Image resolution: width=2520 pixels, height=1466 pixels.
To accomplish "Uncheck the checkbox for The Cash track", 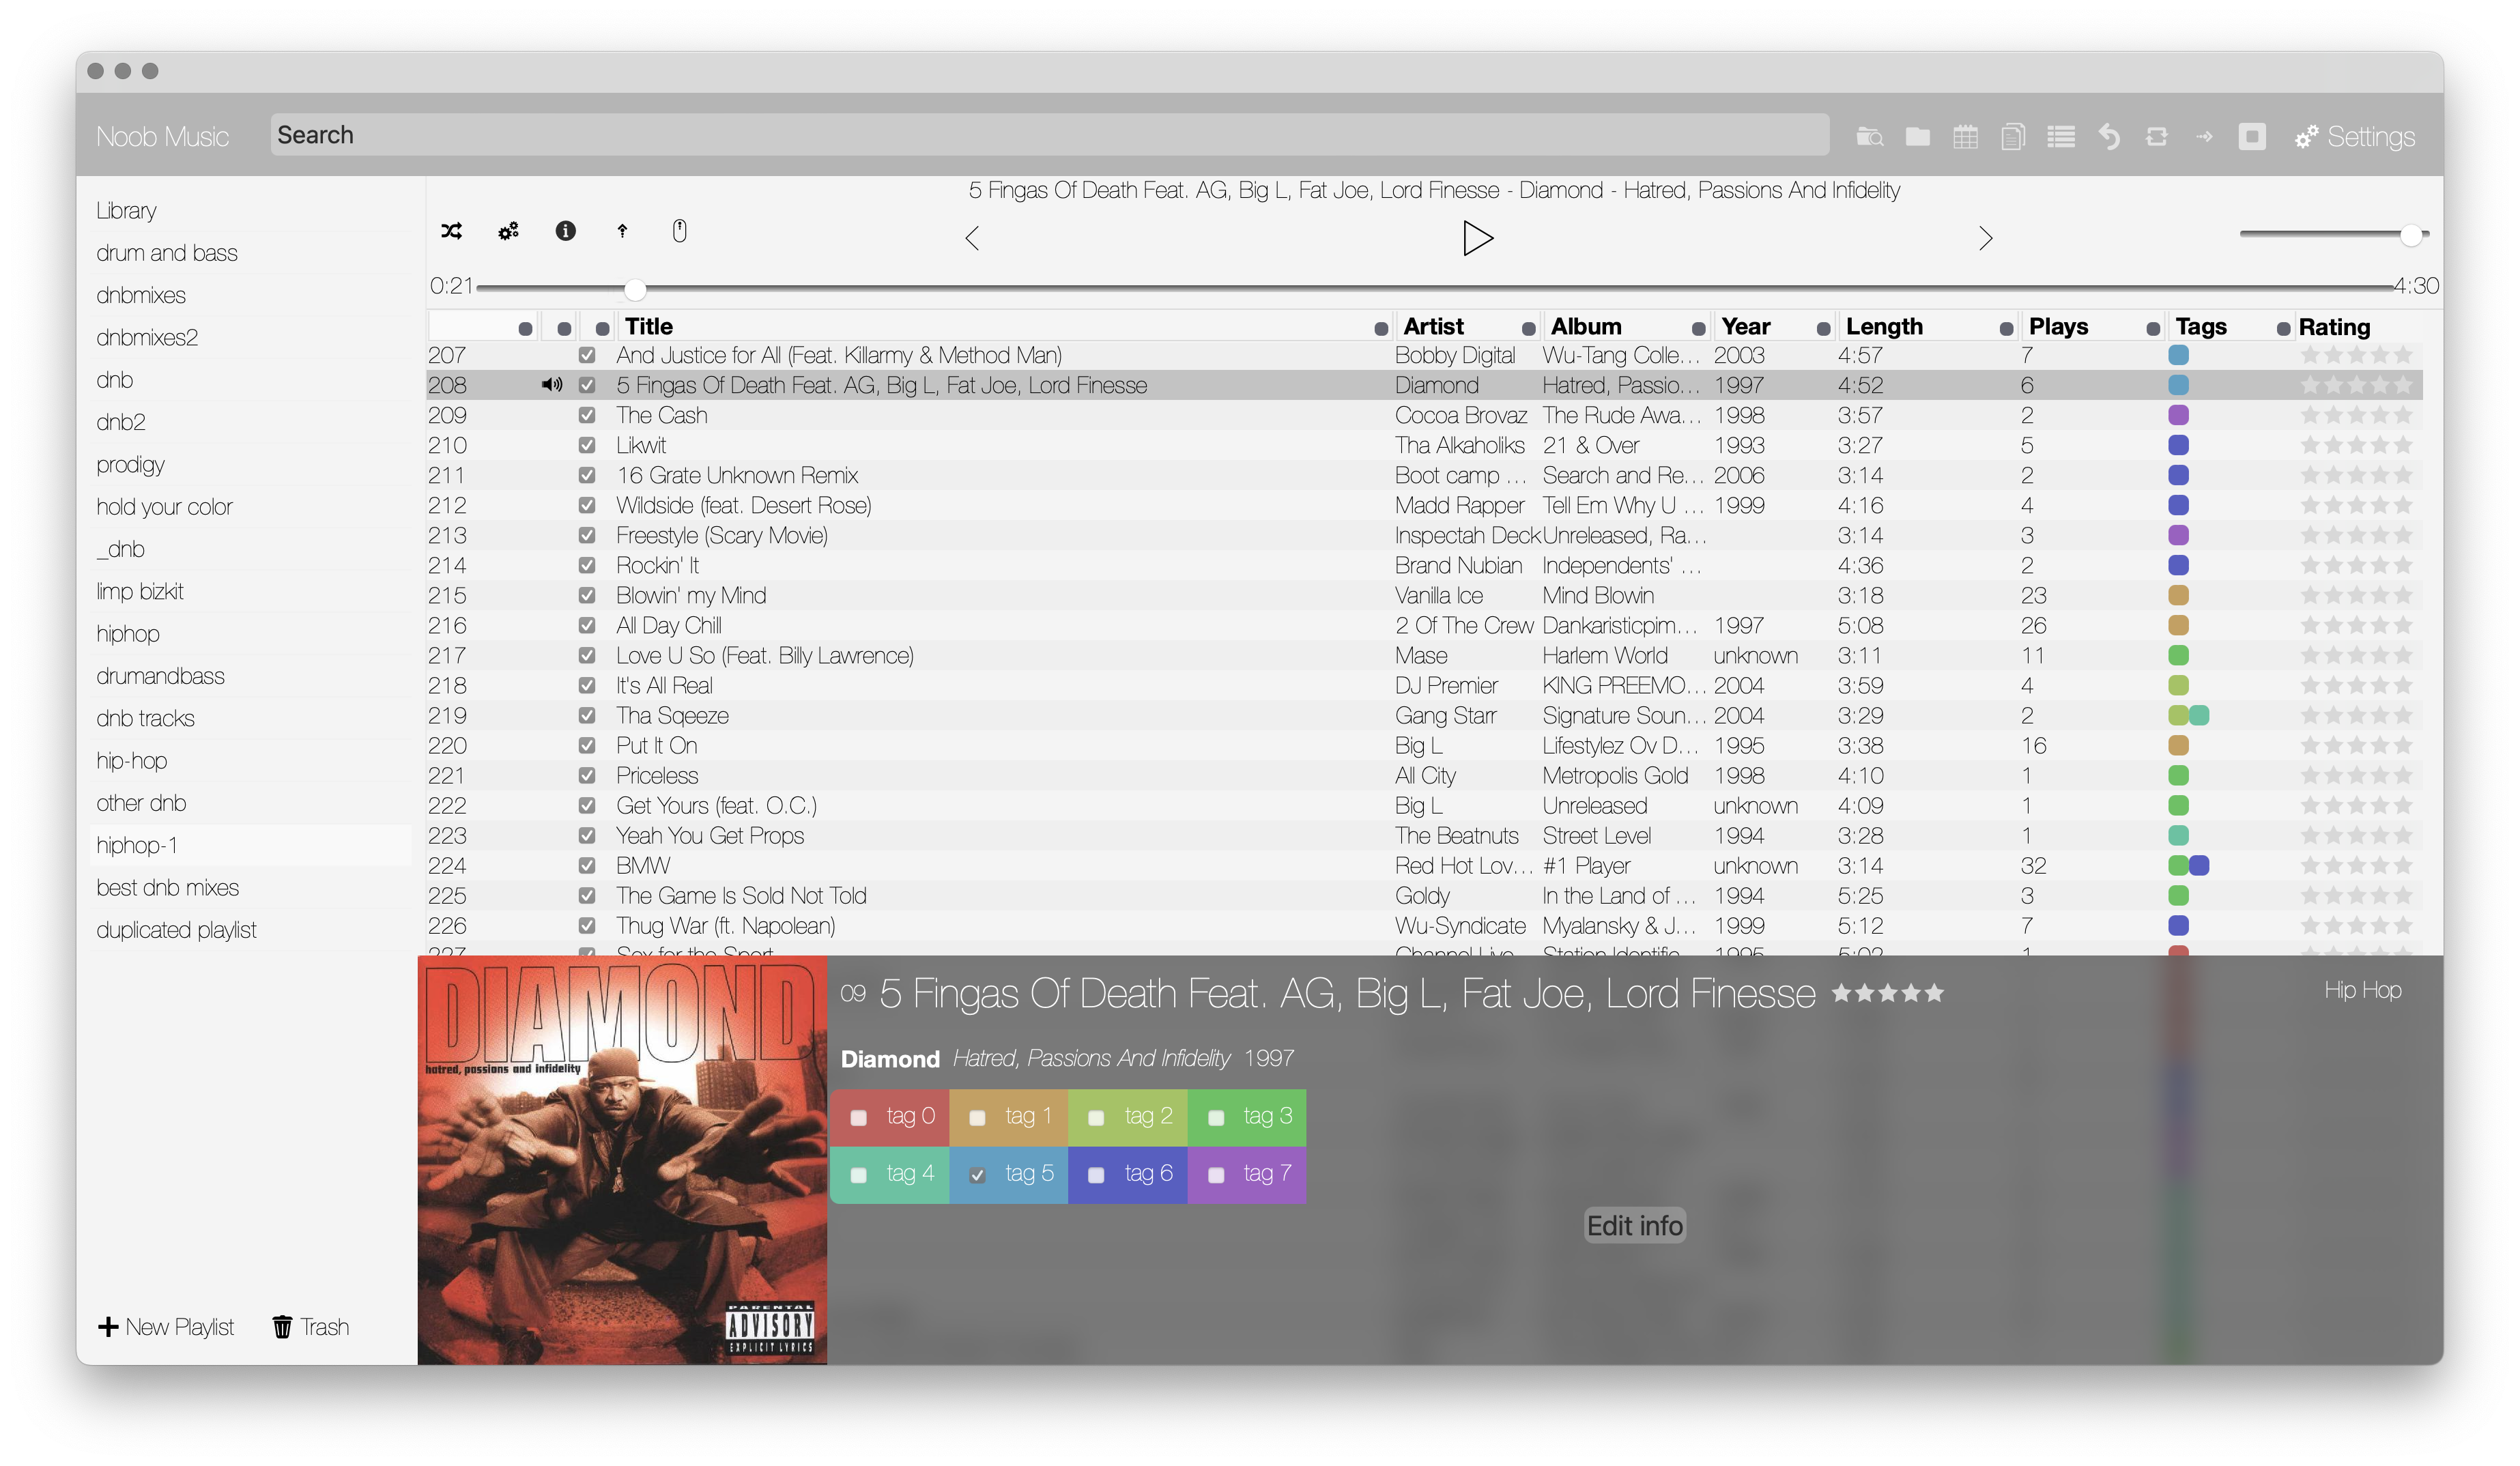I will point(587,415).
